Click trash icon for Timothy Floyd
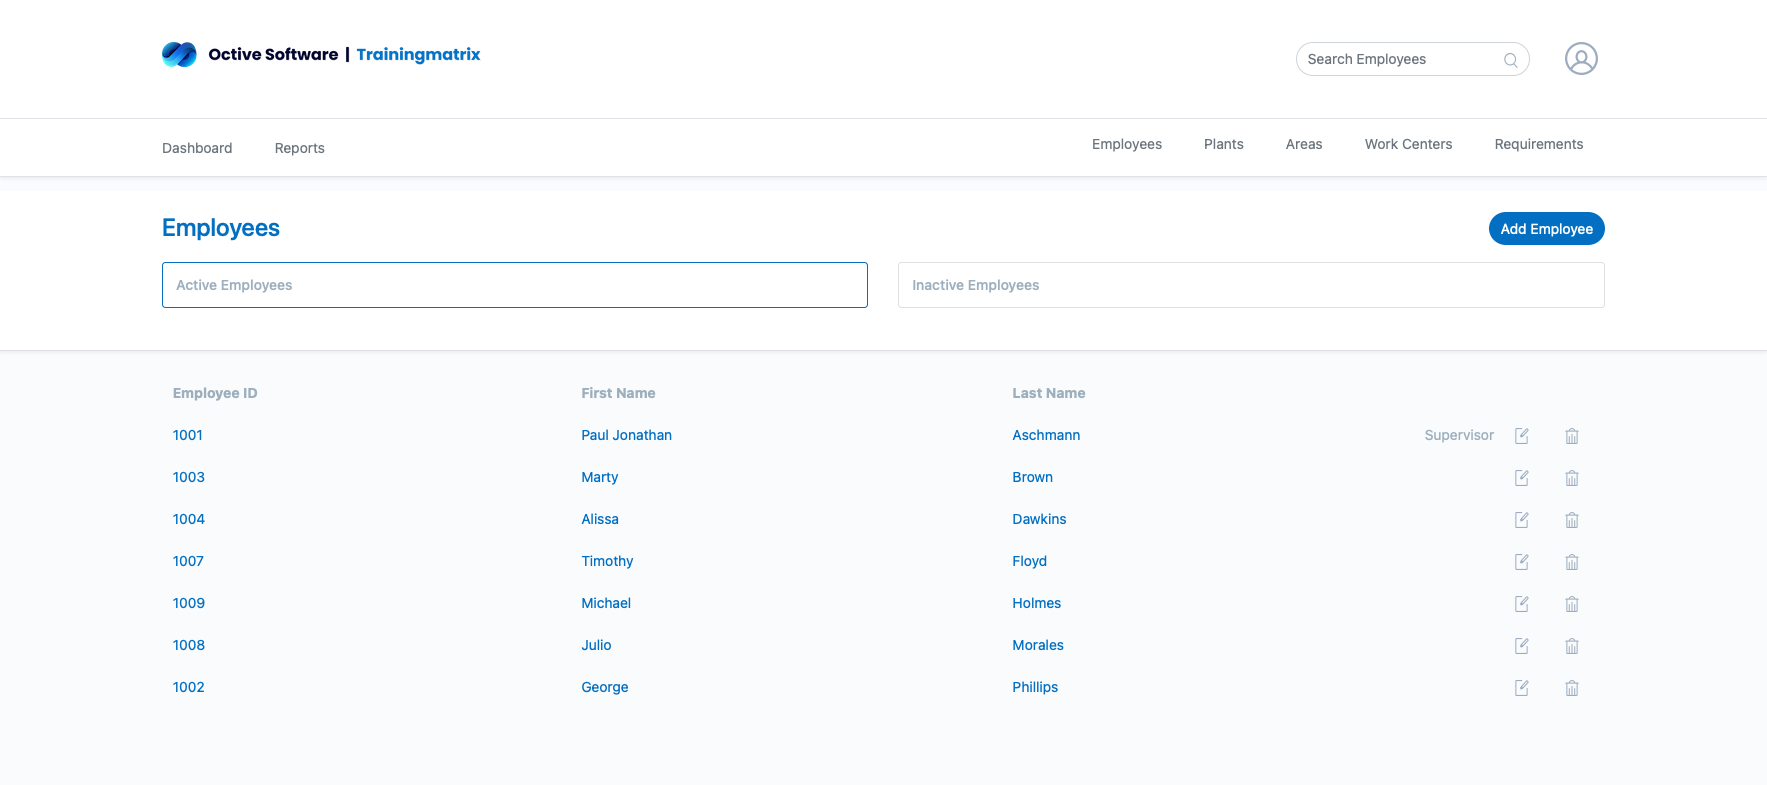 click(1571, 562)
